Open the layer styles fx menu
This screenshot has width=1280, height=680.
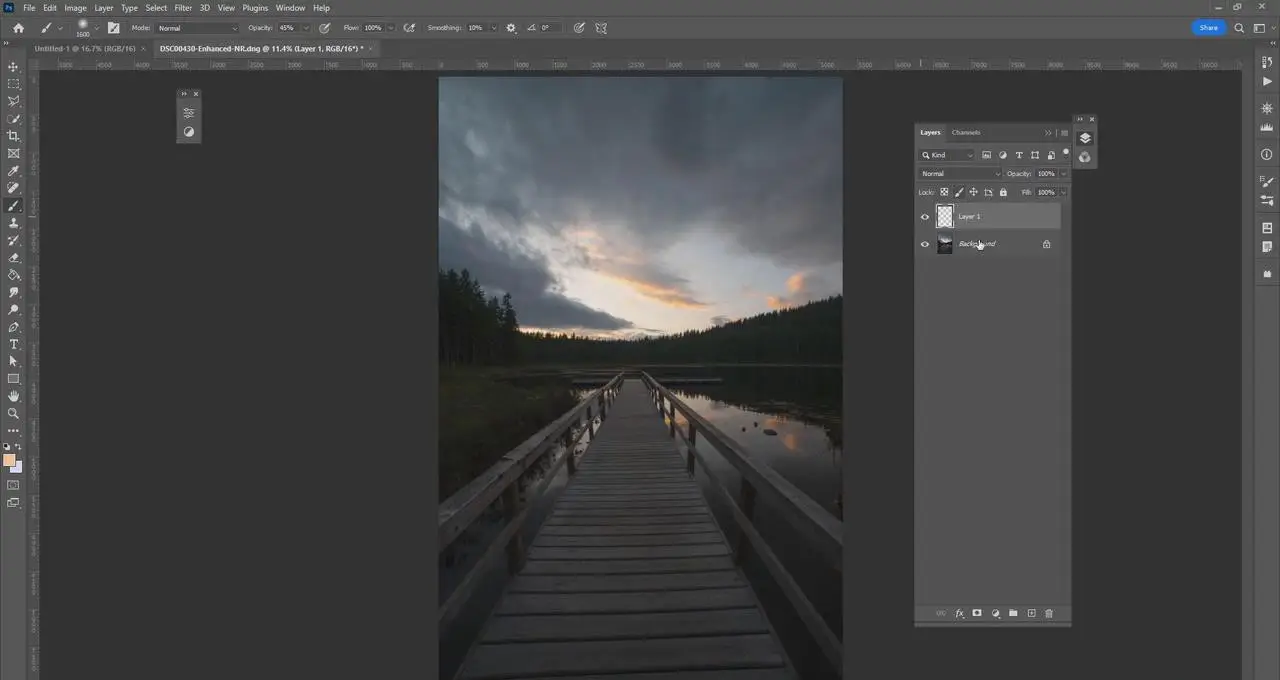click(x=959, y=613)
